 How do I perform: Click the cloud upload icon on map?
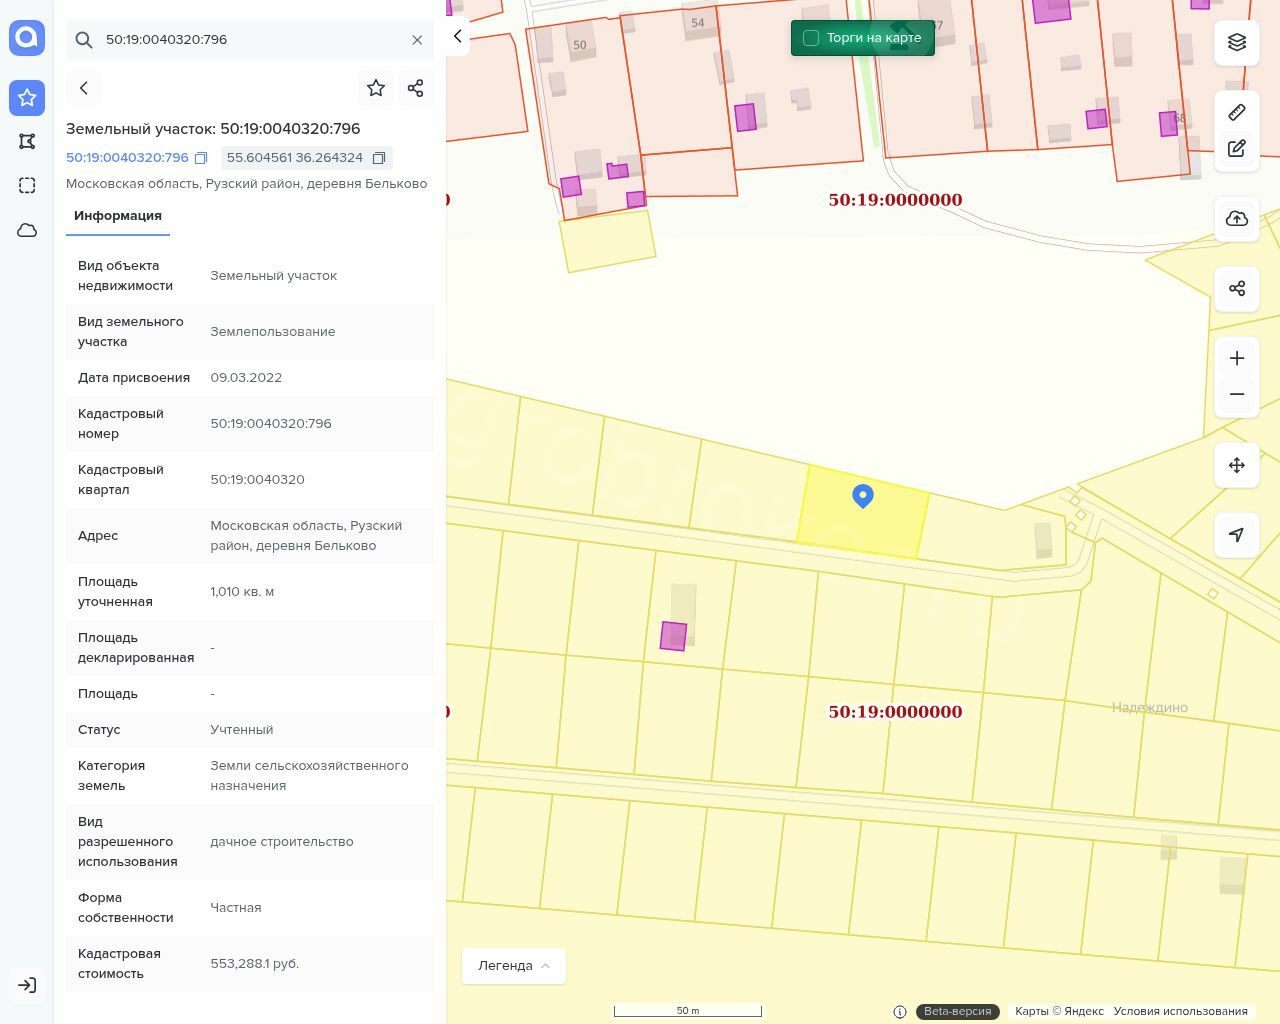pyautogui.click(x=1237, y=219)
